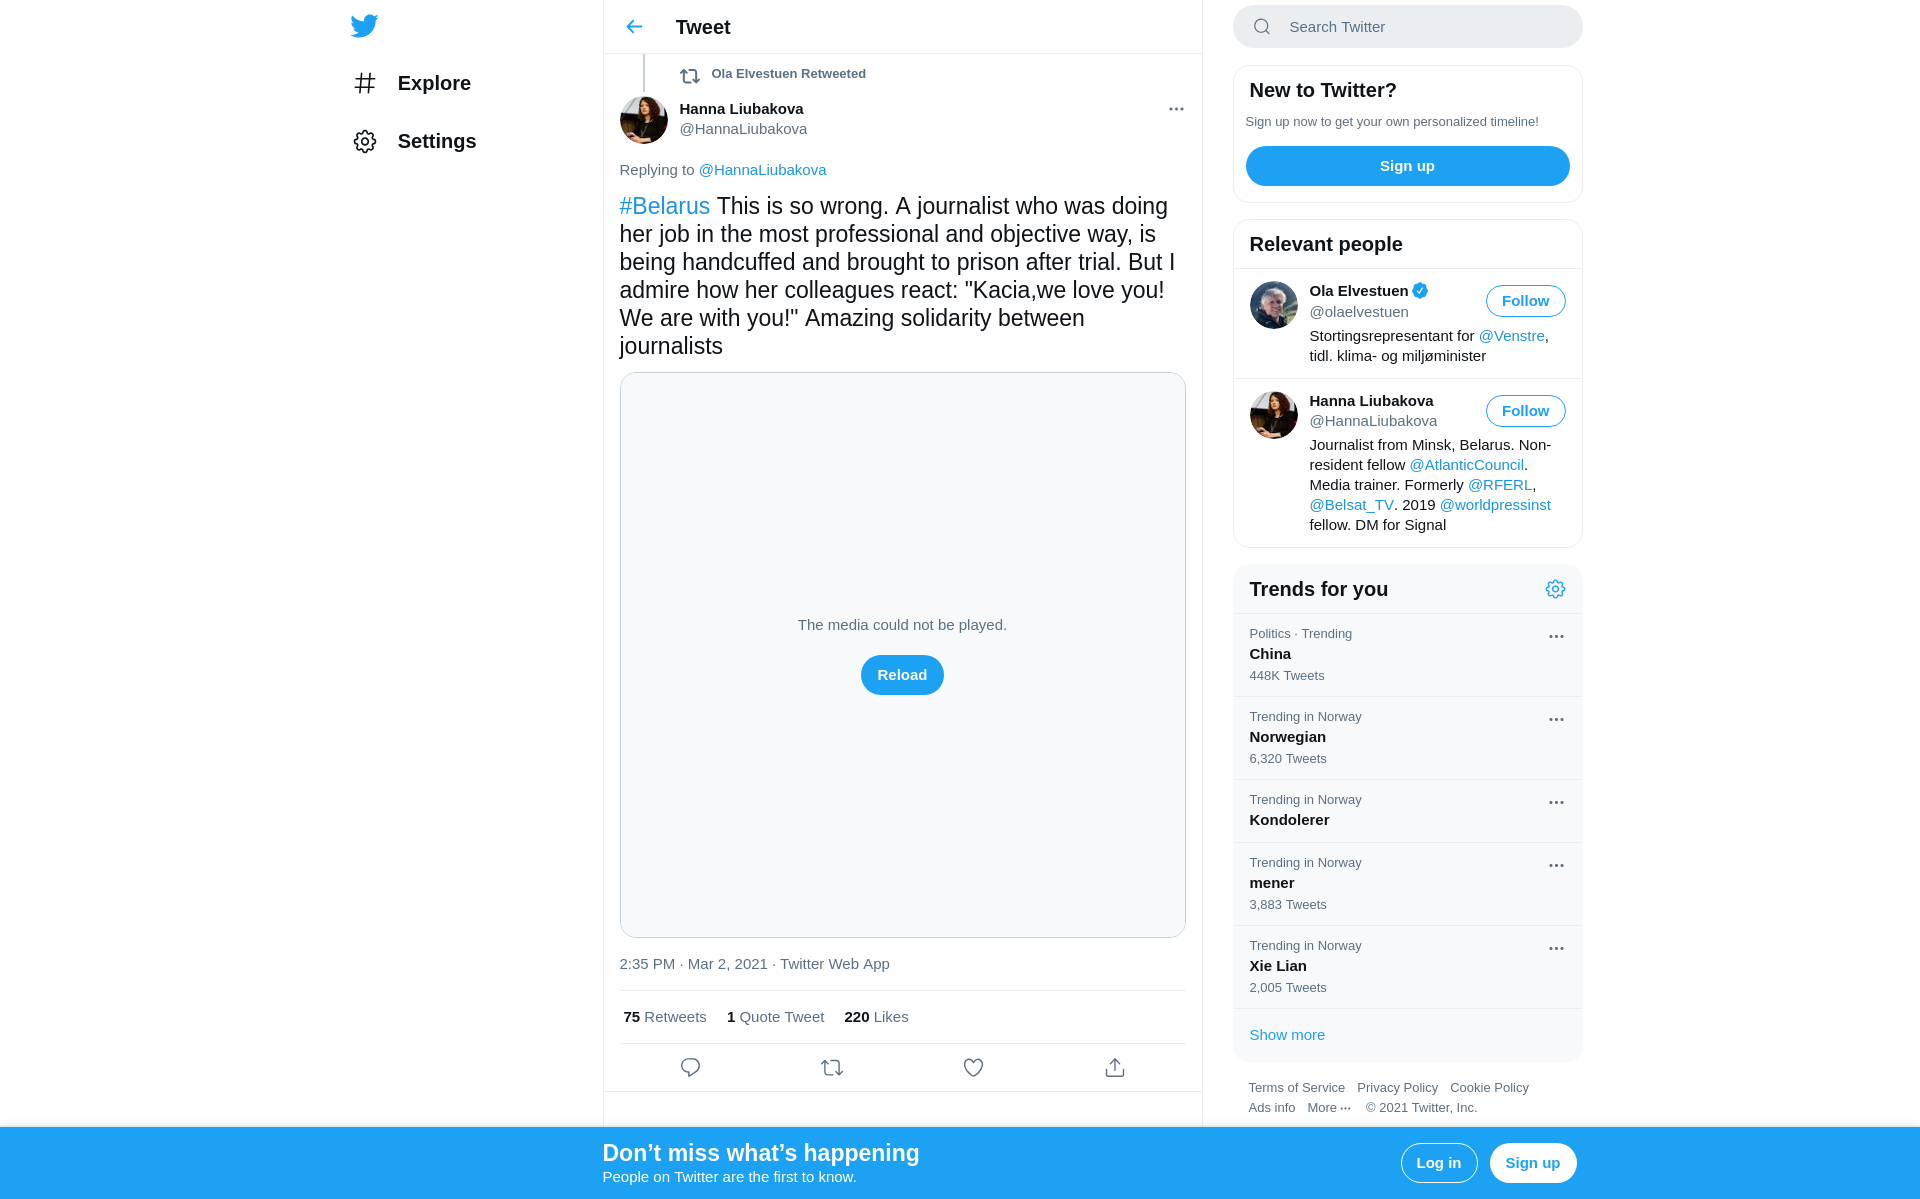Image resolution: width=1920 pixels, height=1199 pixels.
Task: Open the tweet's three-dot more menu
Action: pyautogui.click(x=1176, y=109)
